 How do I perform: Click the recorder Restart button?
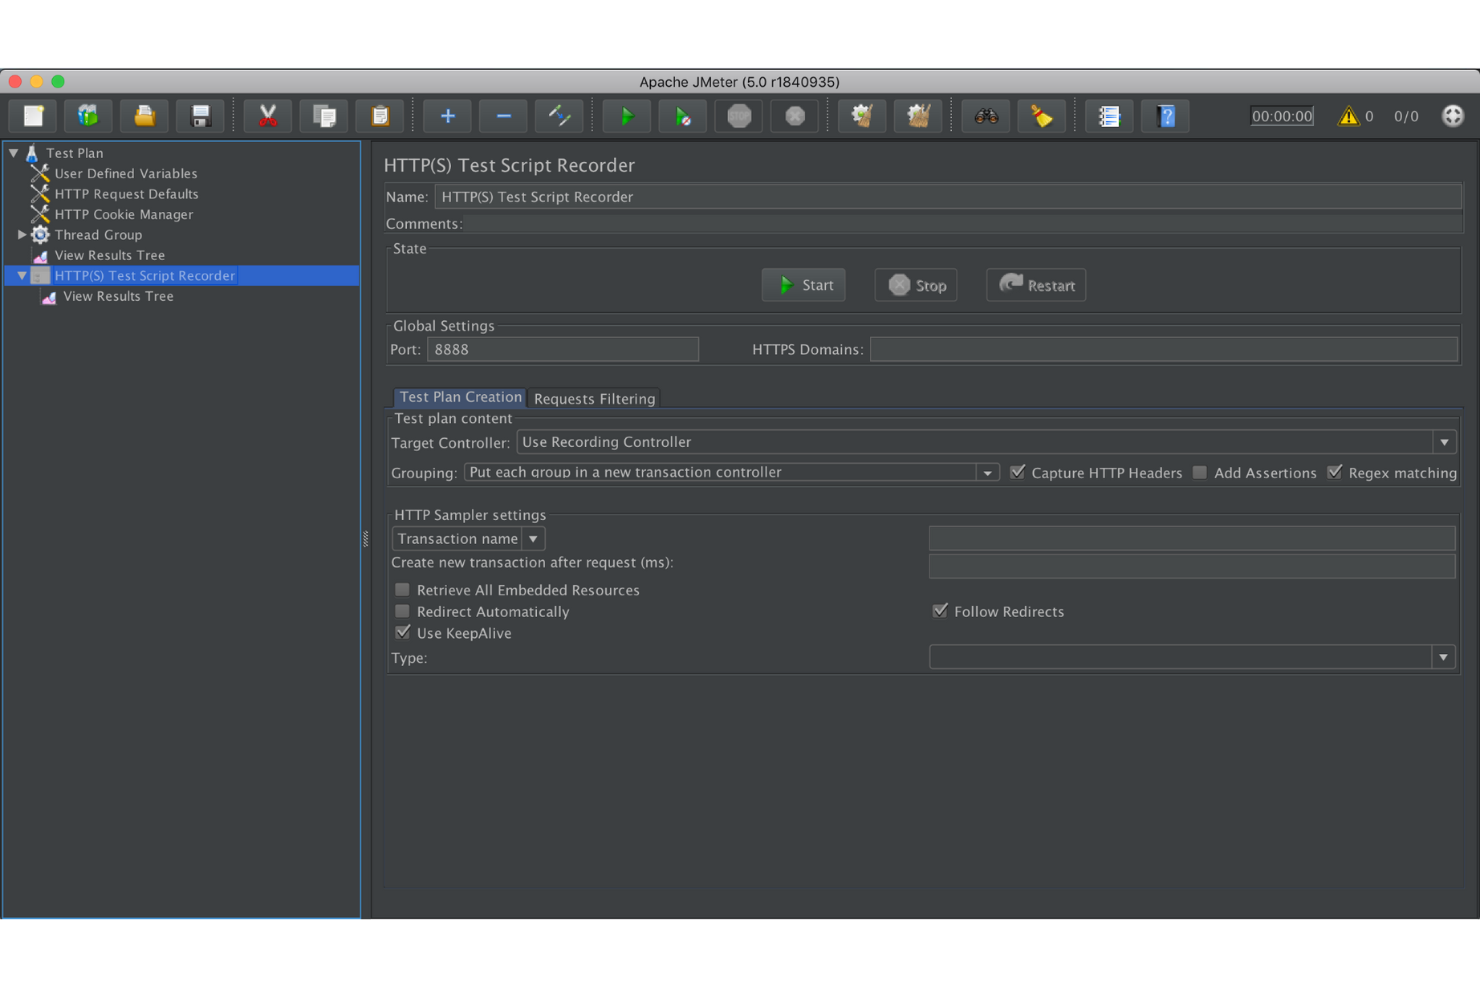click(1036, 285)
